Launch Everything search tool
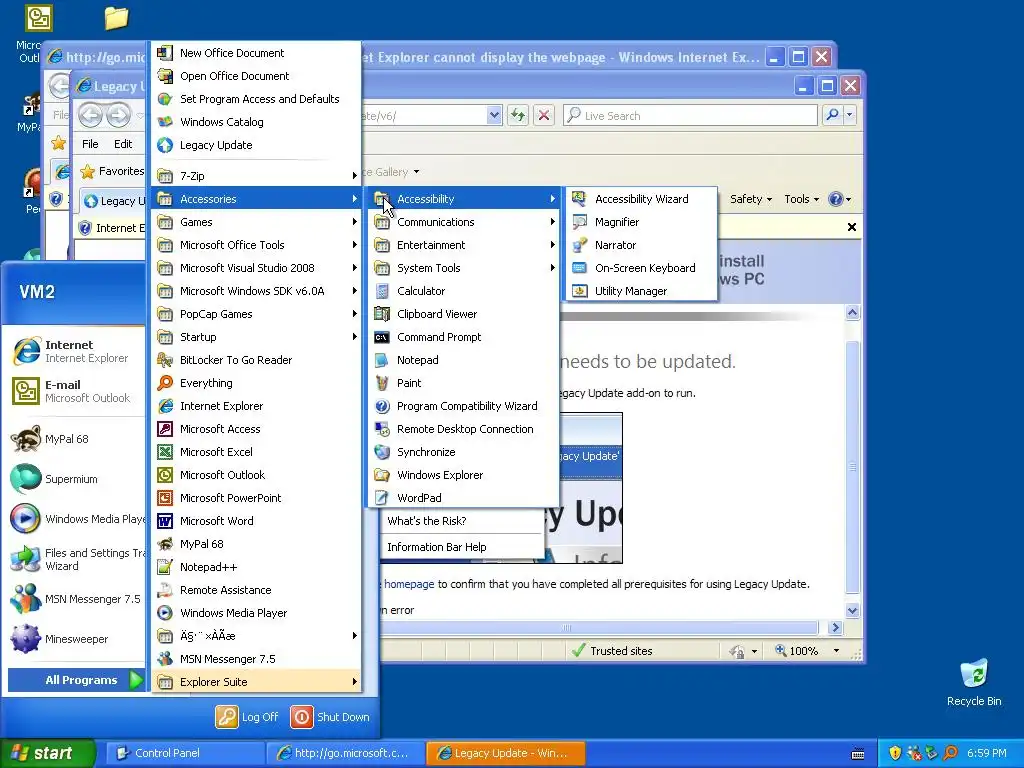This screenshot has height=768, width=1024. pos(257,383)
